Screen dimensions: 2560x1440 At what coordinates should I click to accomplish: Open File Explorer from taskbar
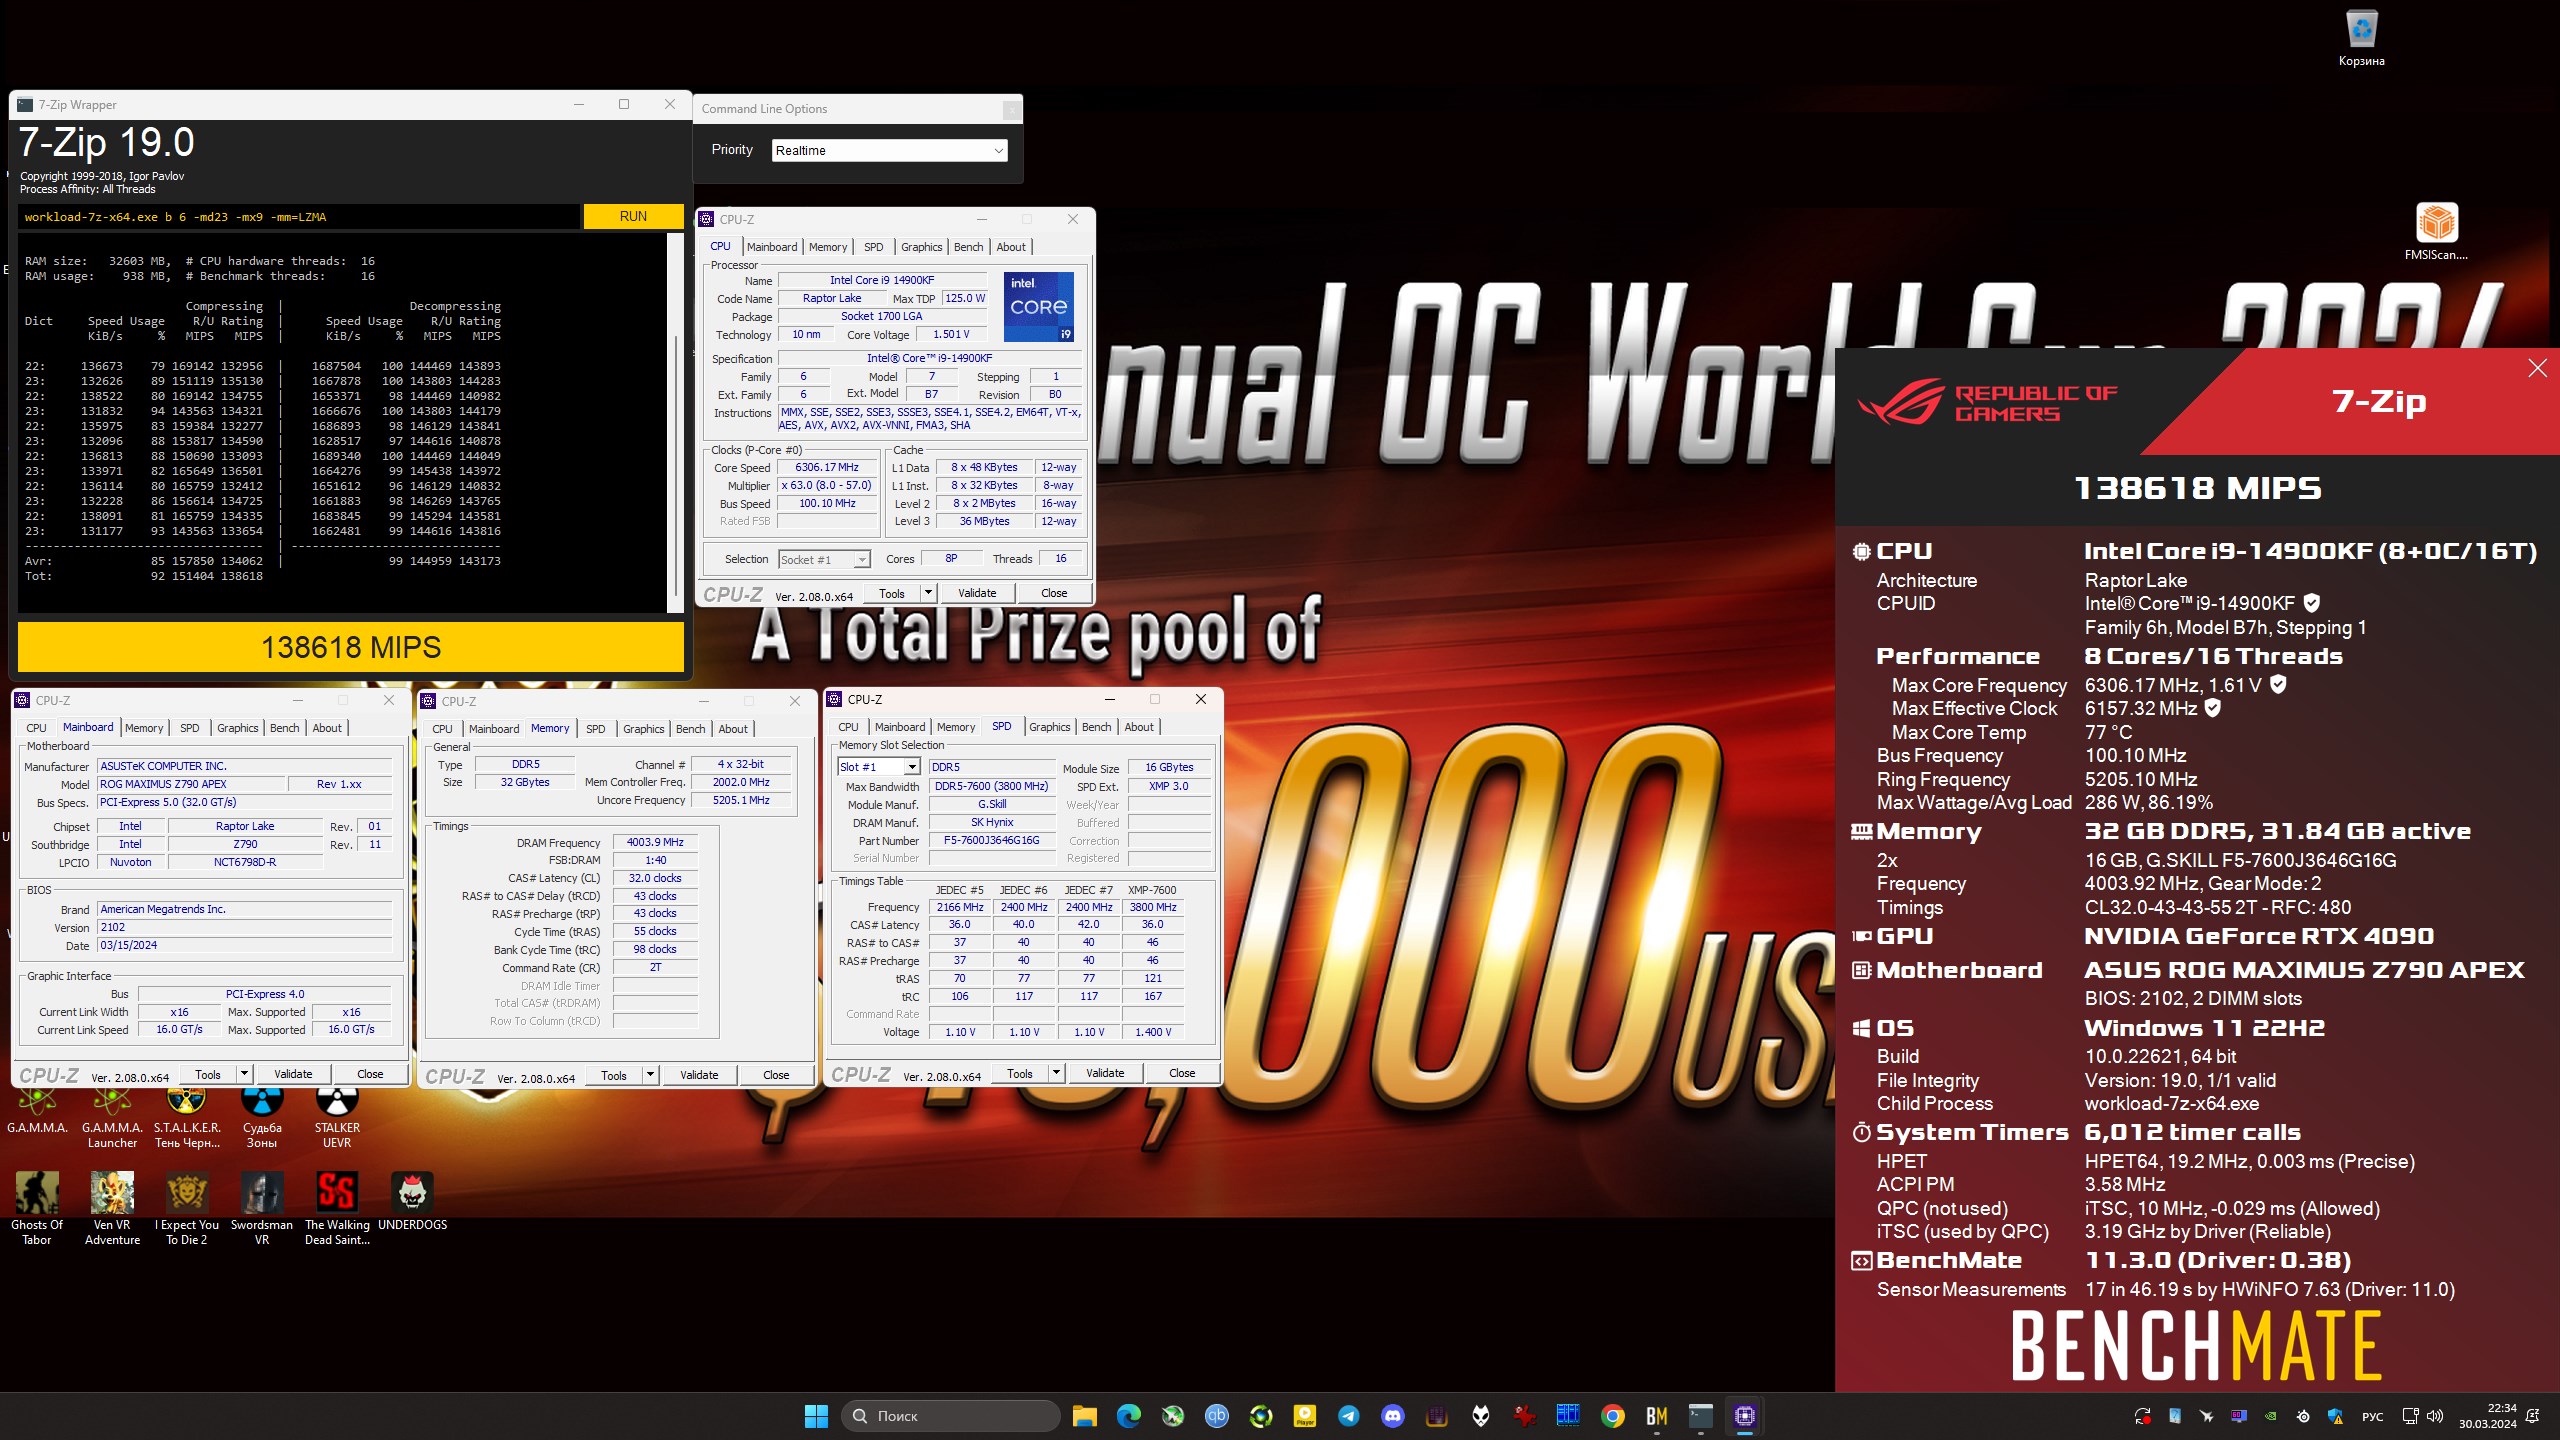(1085, 1416)
